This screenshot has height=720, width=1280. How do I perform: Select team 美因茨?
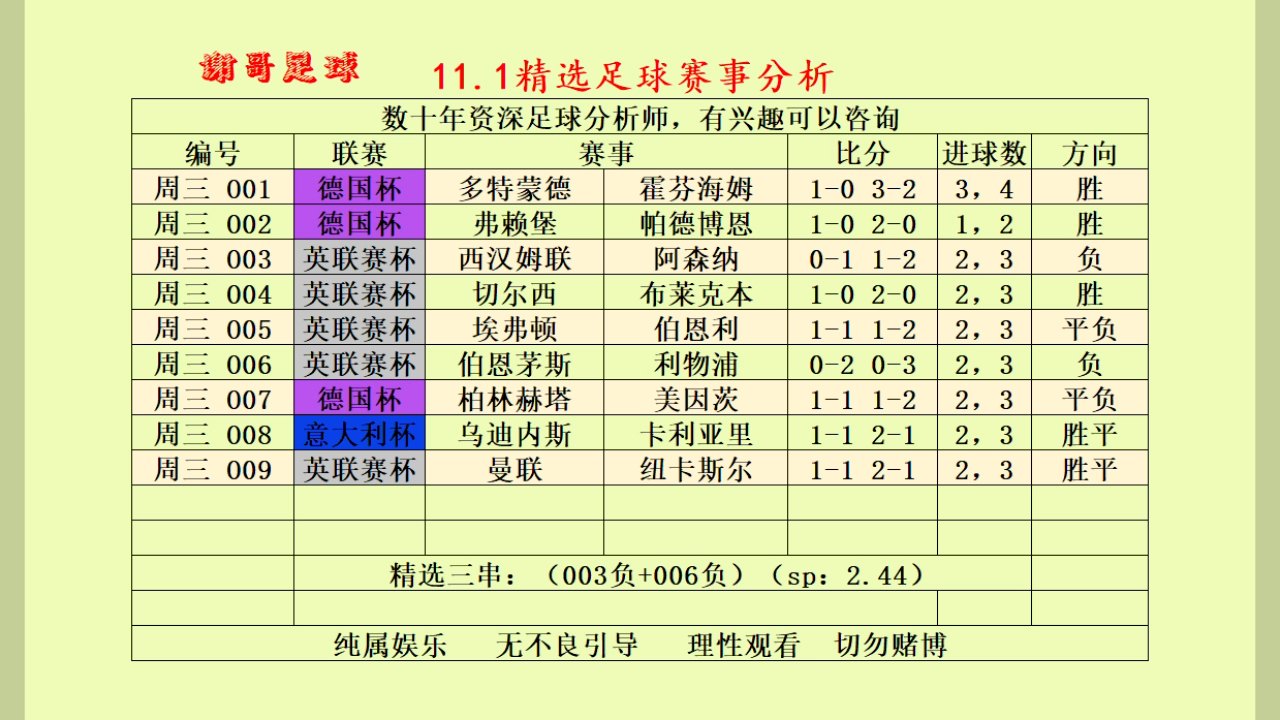click(696, 399)
